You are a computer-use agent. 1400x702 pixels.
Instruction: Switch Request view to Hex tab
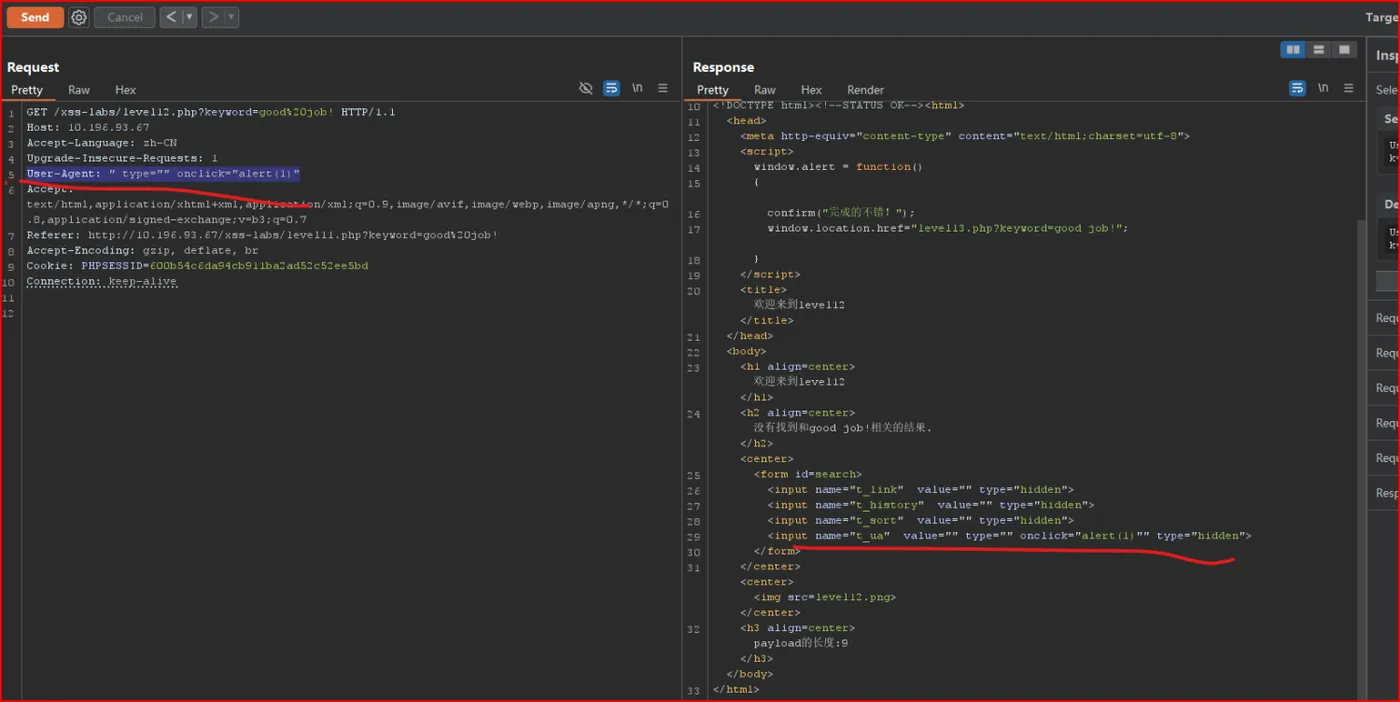pyautogui.click(x=125, y=90)
